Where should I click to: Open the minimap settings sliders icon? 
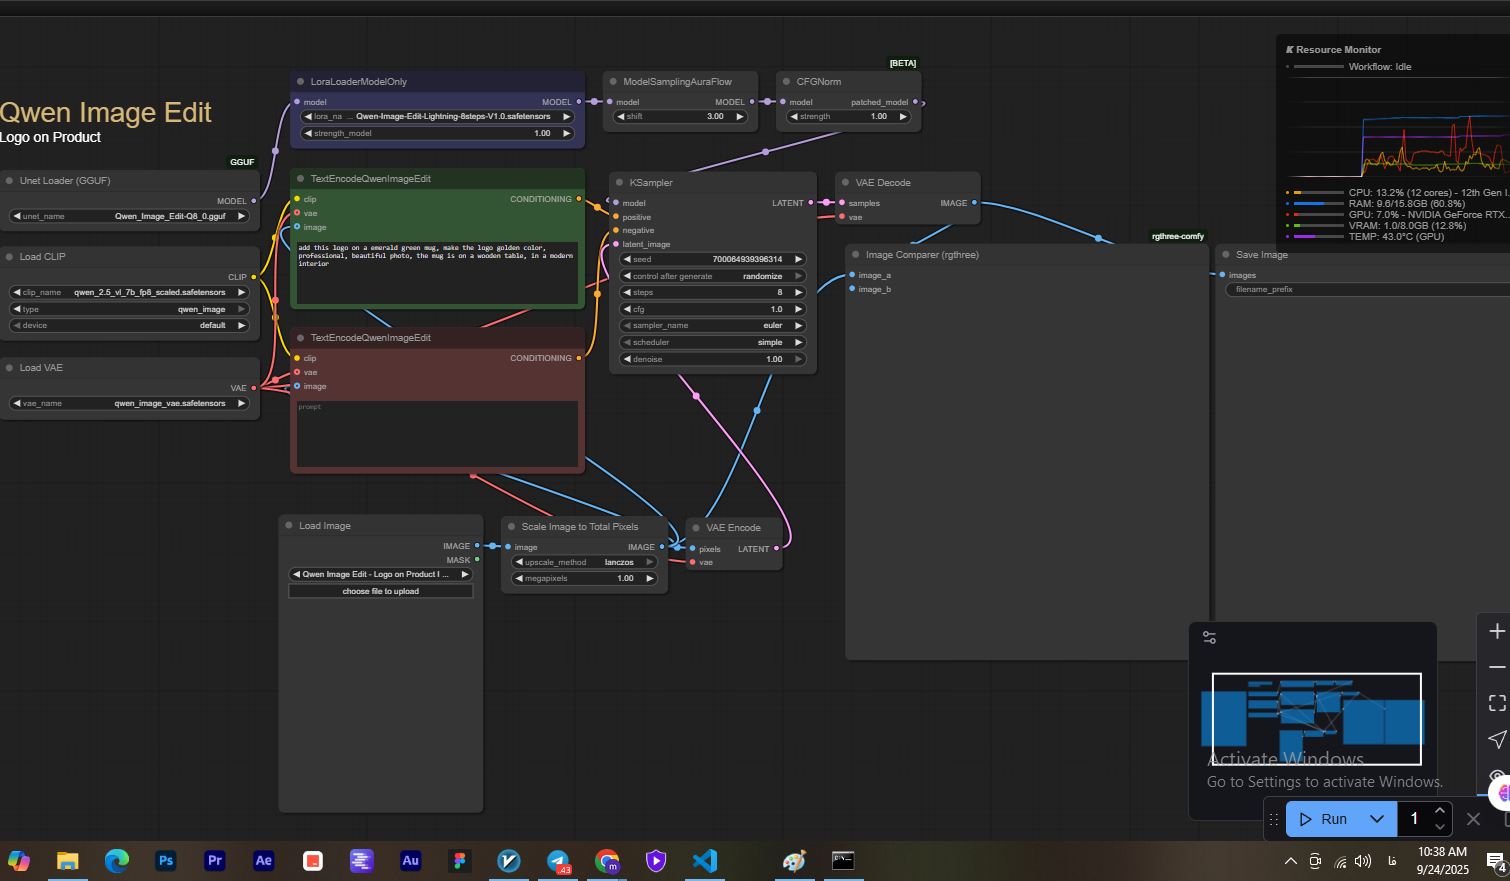[x=1209, y=638]
